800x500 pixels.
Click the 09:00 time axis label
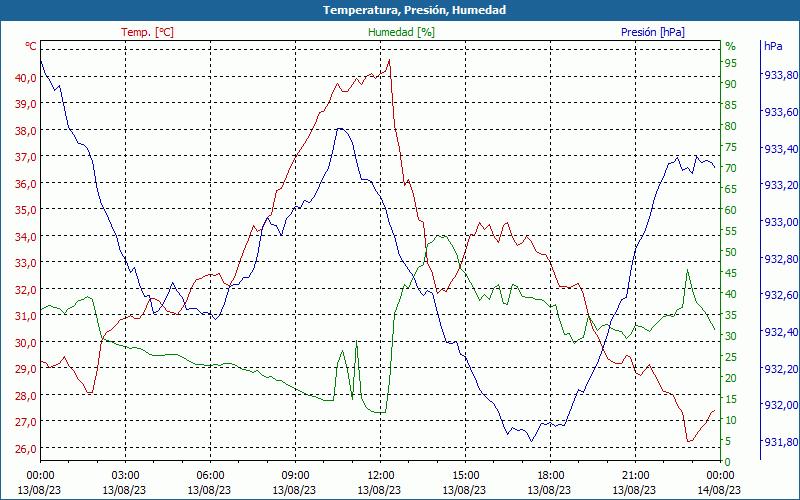(295, 477)
